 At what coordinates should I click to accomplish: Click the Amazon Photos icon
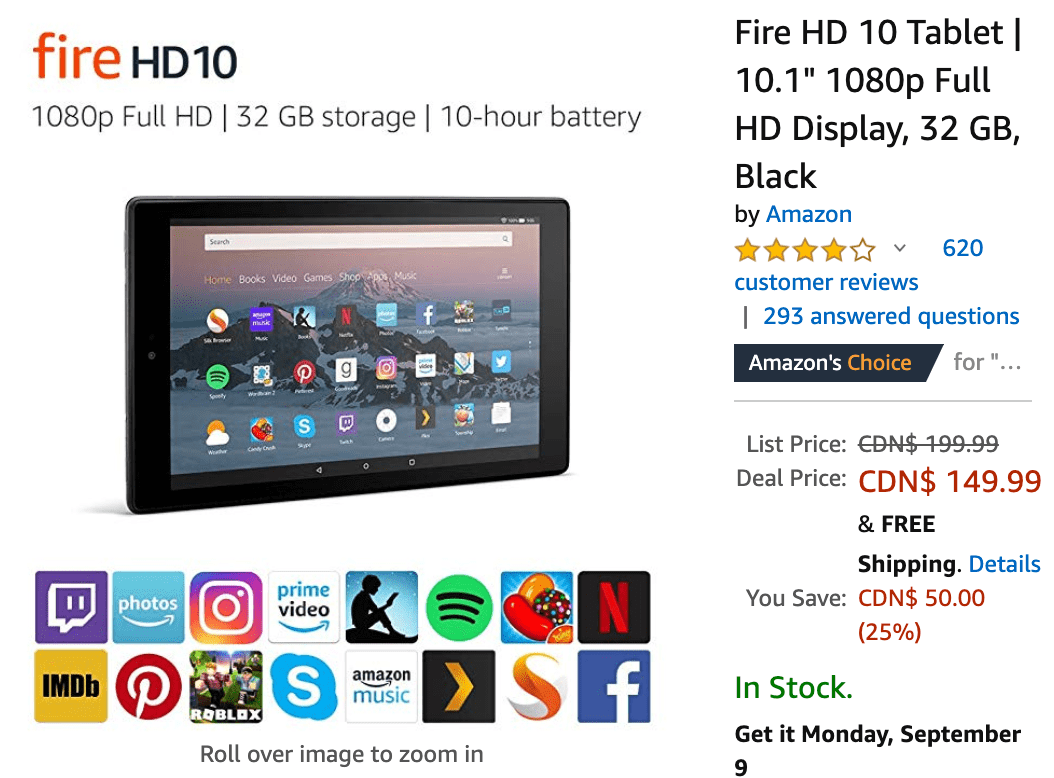coord(149,607)
